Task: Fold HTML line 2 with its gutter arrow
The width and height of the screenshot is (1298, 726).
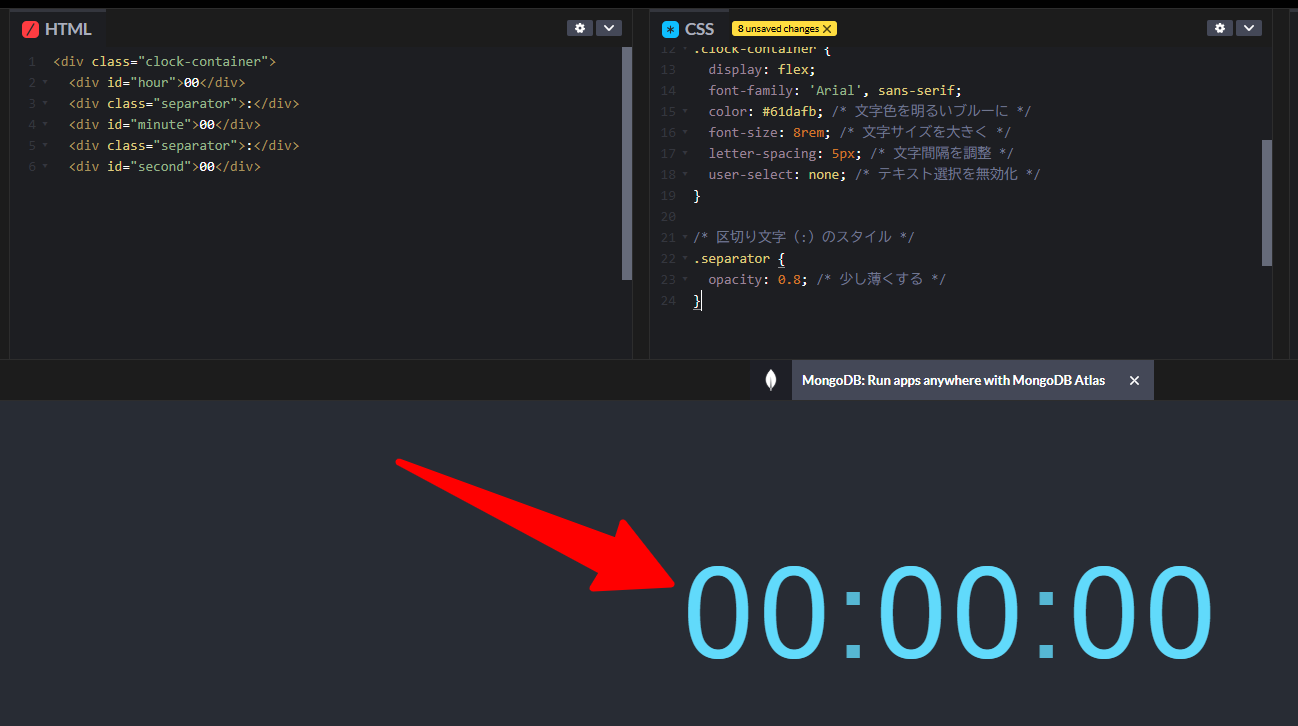Action: (x=45, y=83)
